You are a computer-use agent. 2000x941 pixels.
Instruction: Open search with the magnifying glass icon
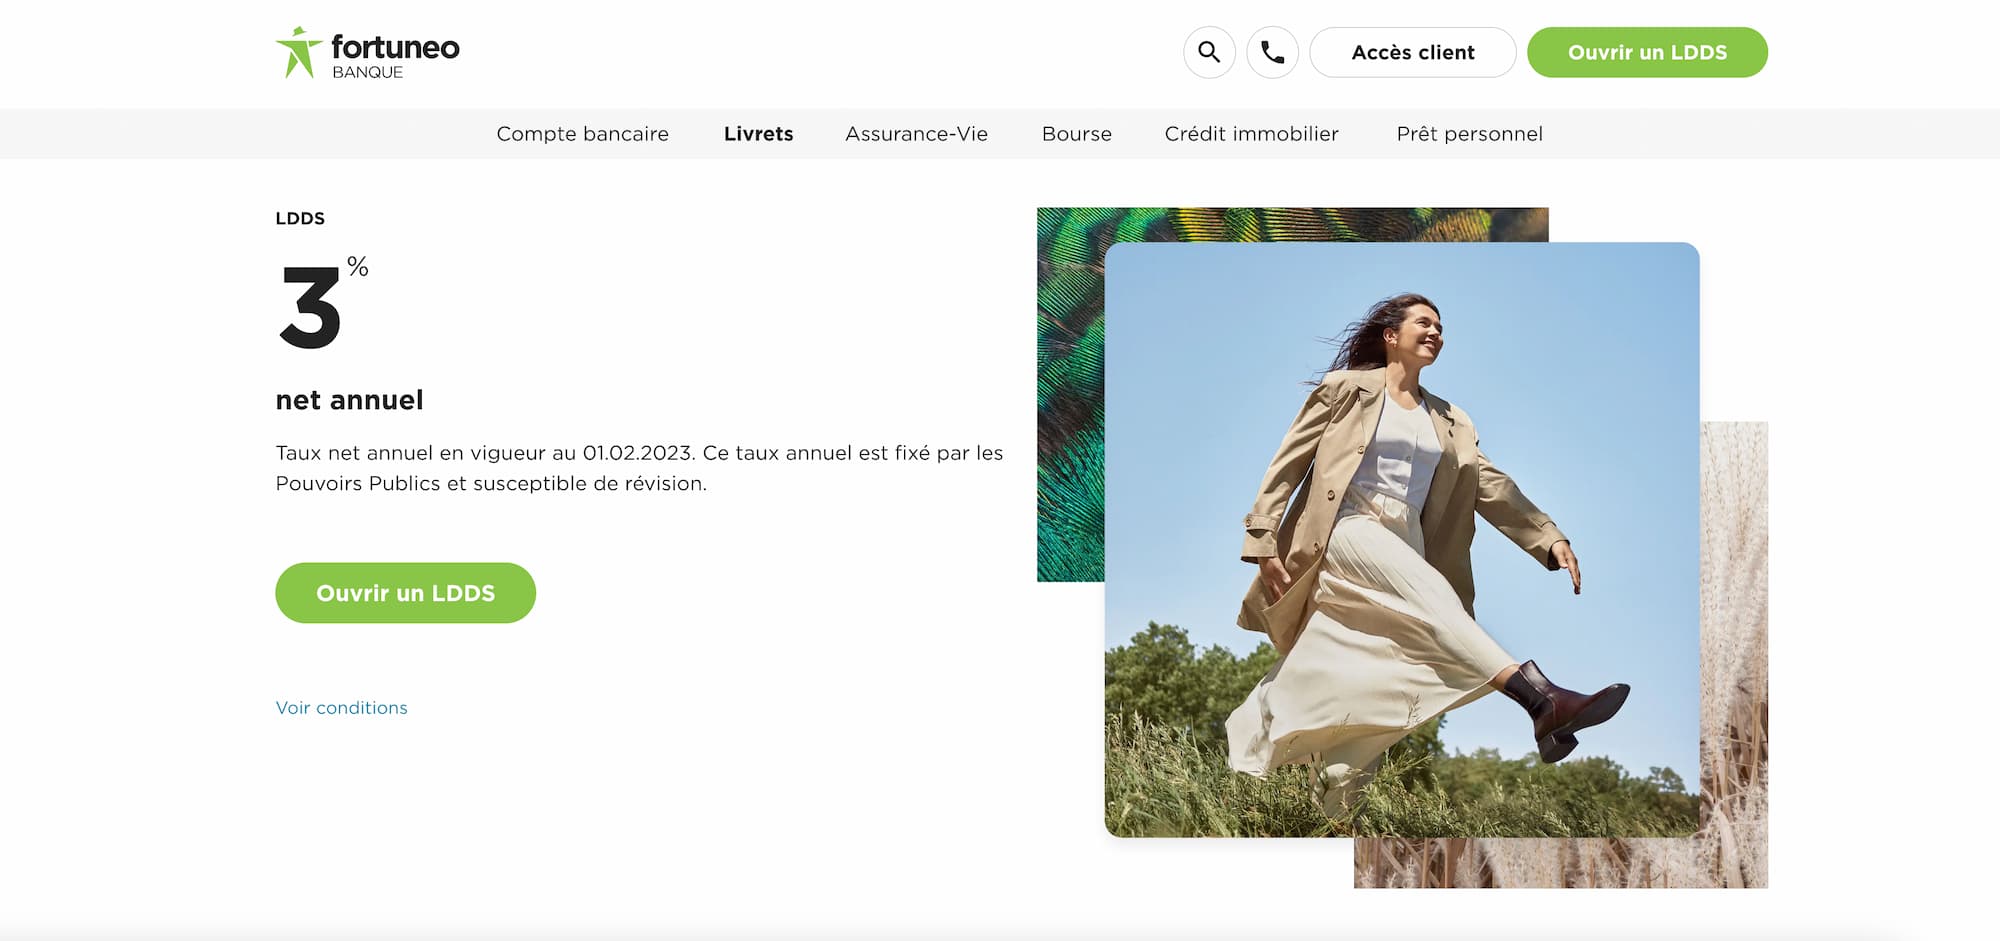click(x=1209, y=52)
